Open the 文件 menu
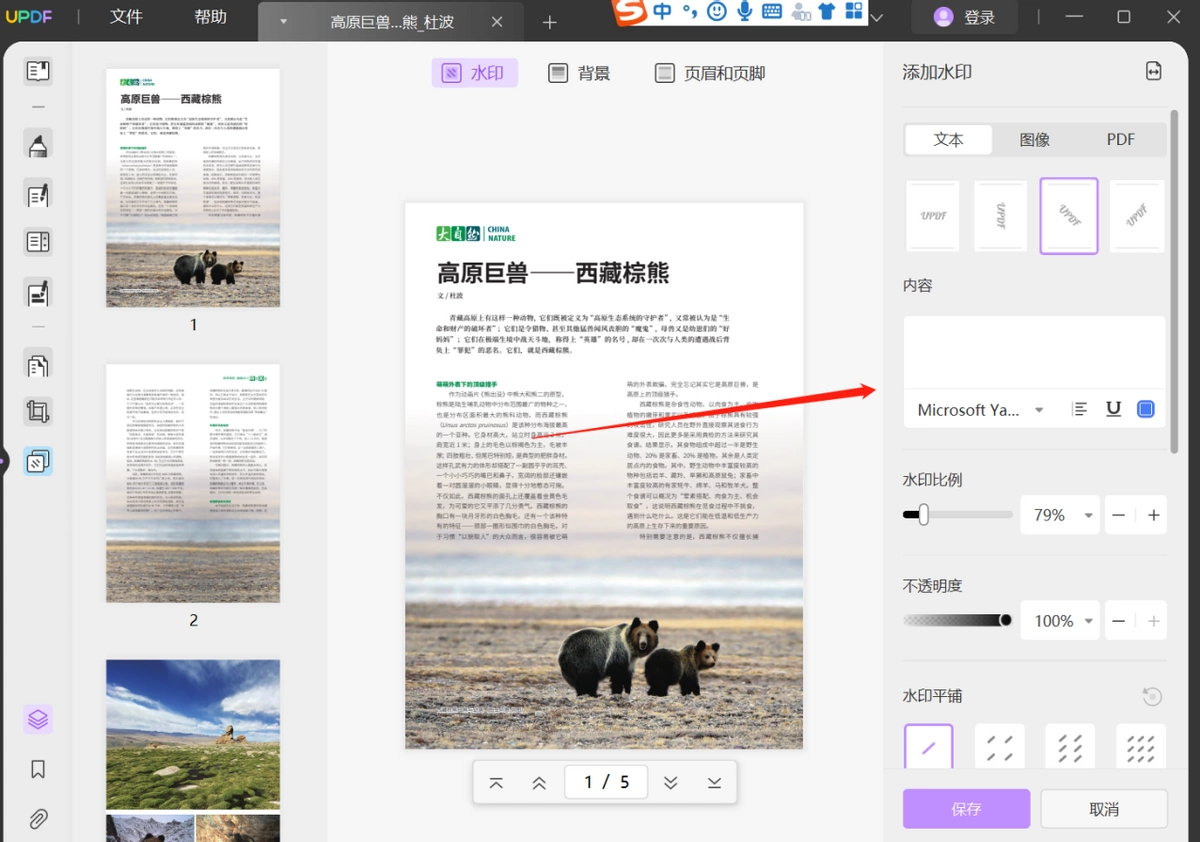The height and width of the screenshot is (842, 1200). (x=126, y=17)
